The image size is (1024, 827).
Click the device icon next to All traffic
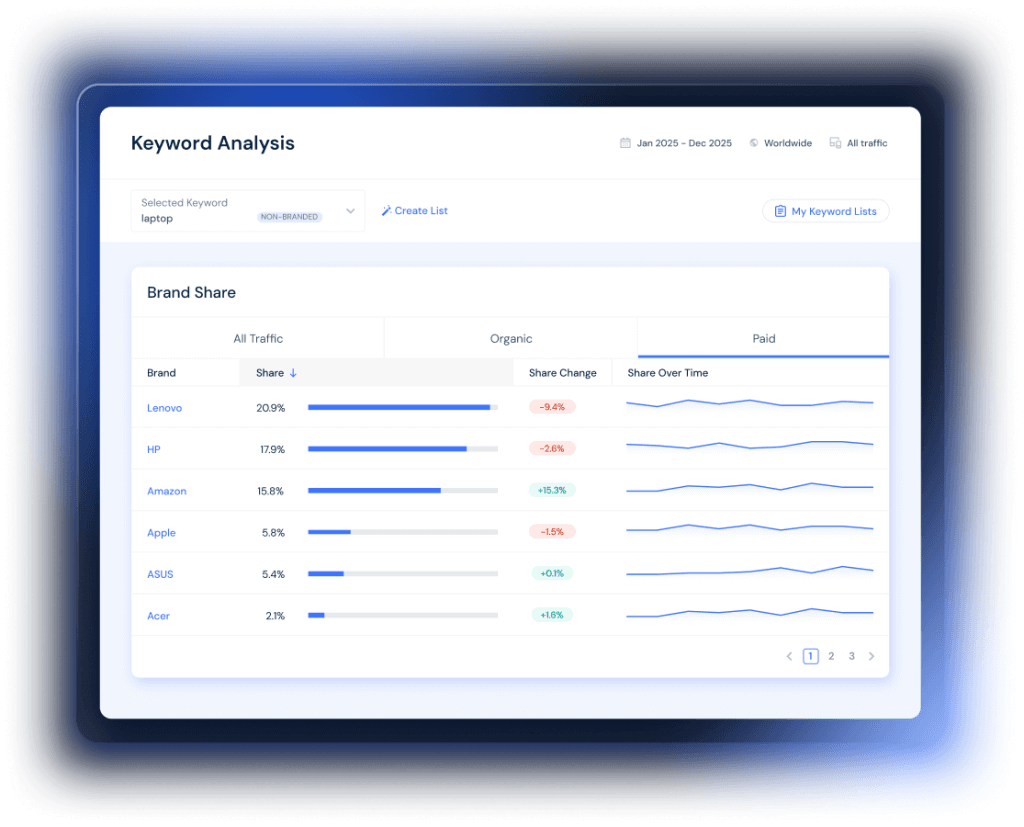[x=835, y=143]
